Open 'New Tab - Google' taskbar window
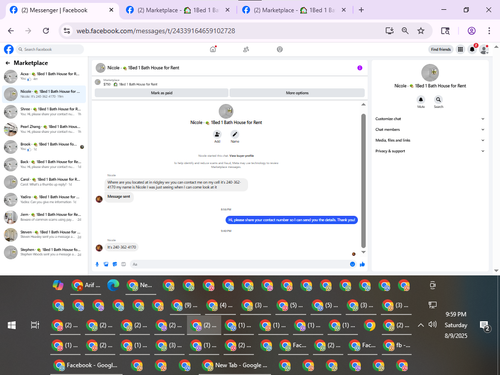The image size is (500, 375). (x=235, y=365)
